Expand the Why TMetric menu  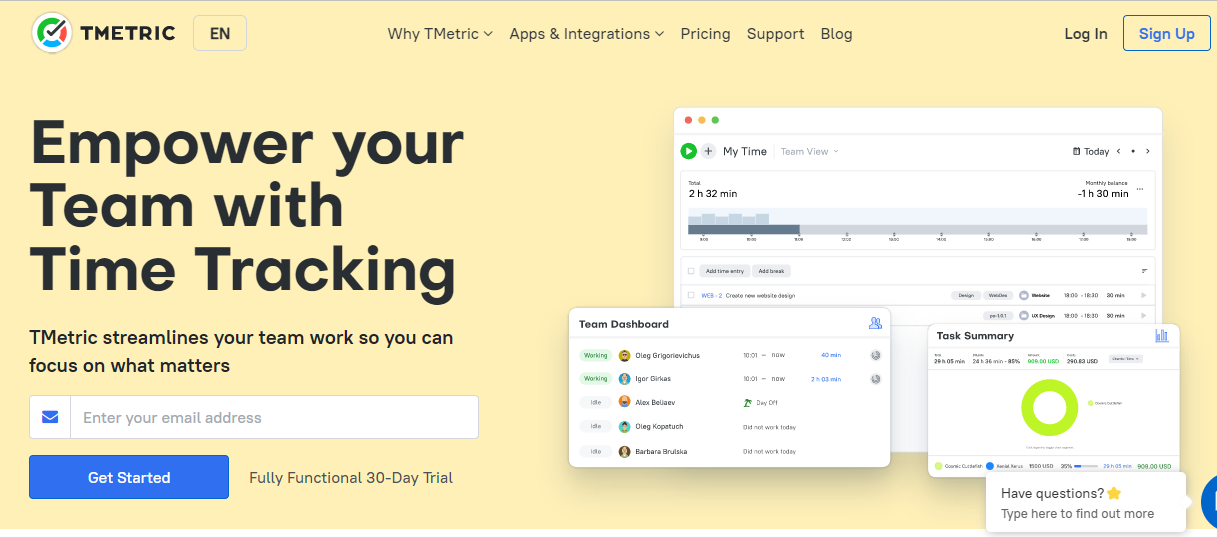(440, 33)
